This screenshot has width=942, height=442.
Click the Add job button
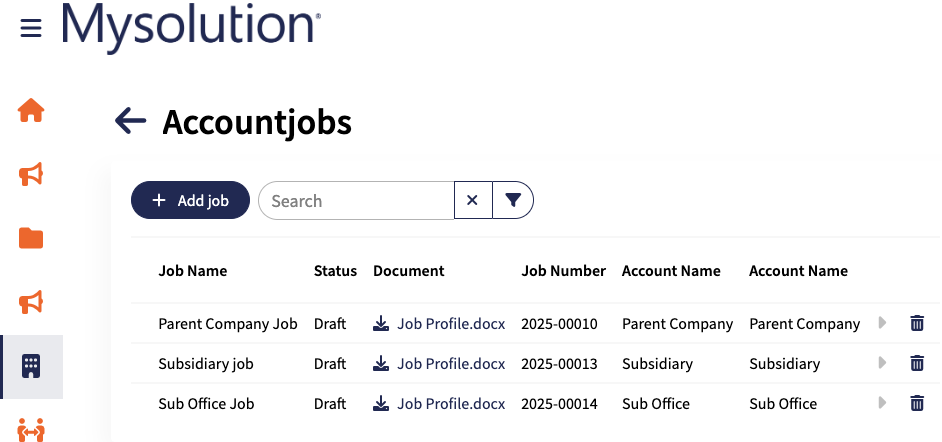[190, 201]
